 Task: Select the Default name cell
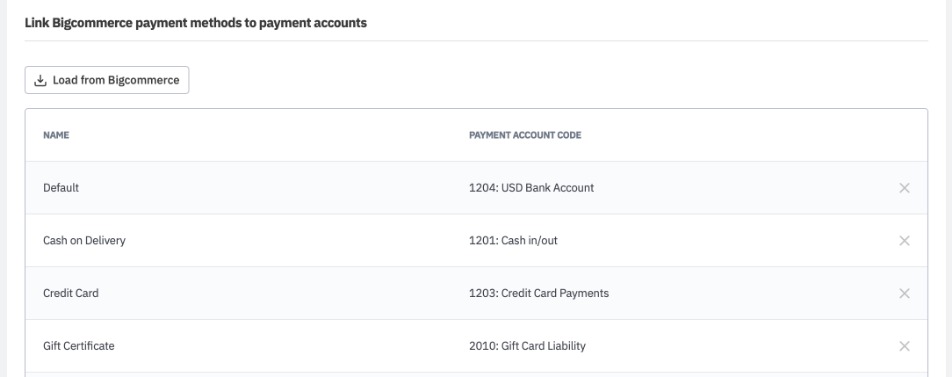tap(61, 188)
